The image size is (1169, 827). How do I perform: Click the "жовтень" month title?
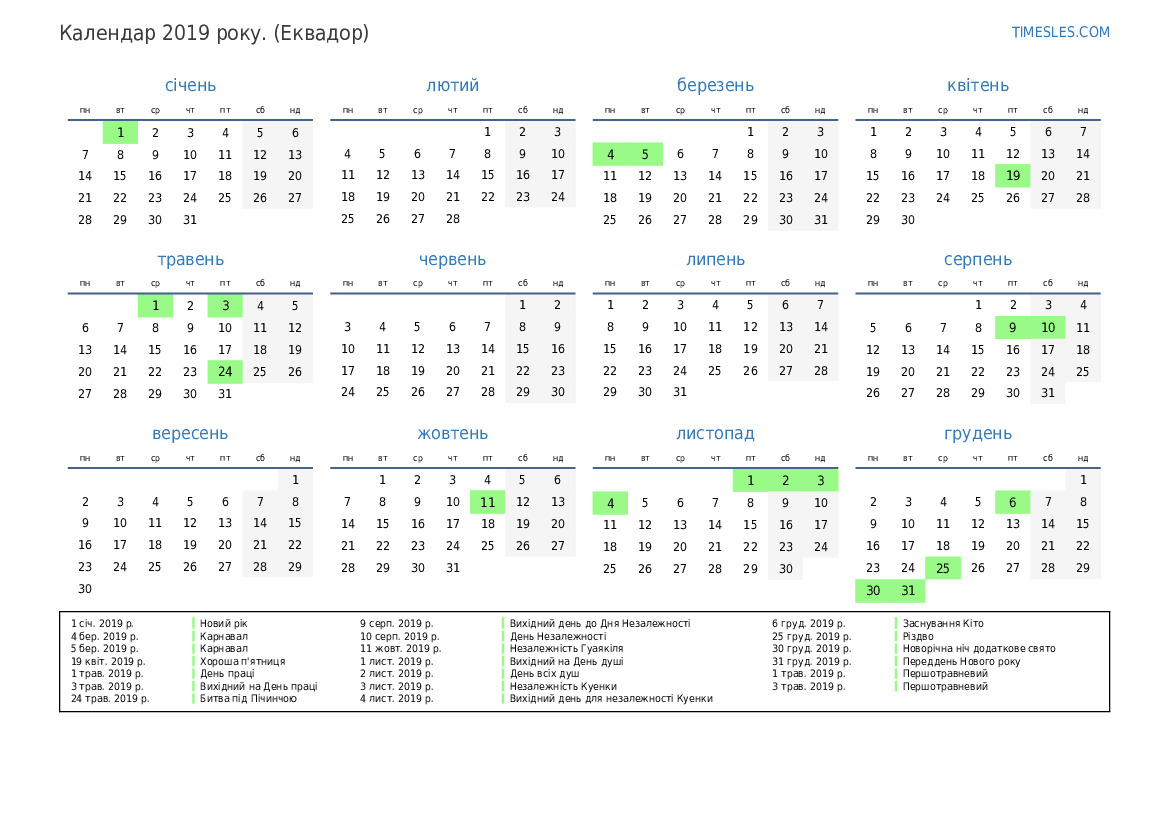coord(452,434)
